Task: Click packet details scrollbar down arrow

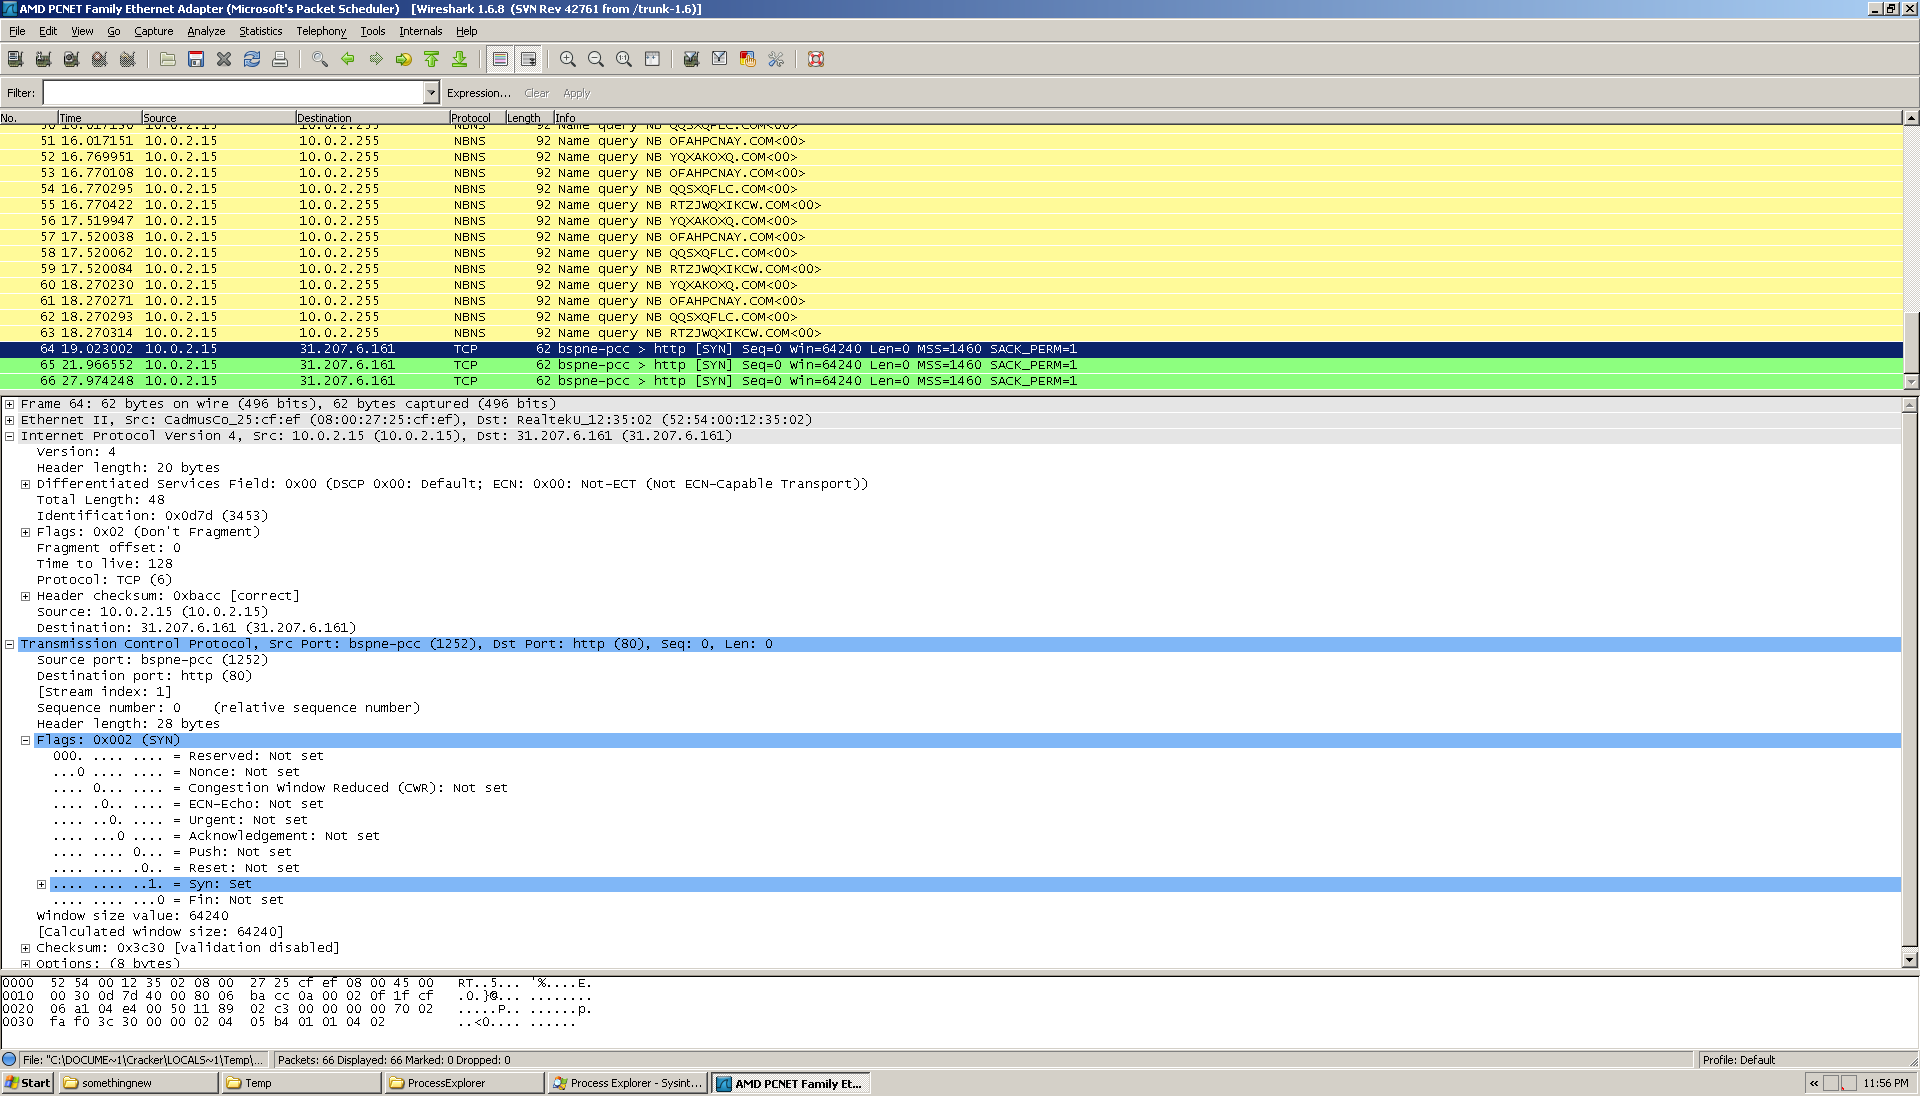Action: pos(1910,960)
